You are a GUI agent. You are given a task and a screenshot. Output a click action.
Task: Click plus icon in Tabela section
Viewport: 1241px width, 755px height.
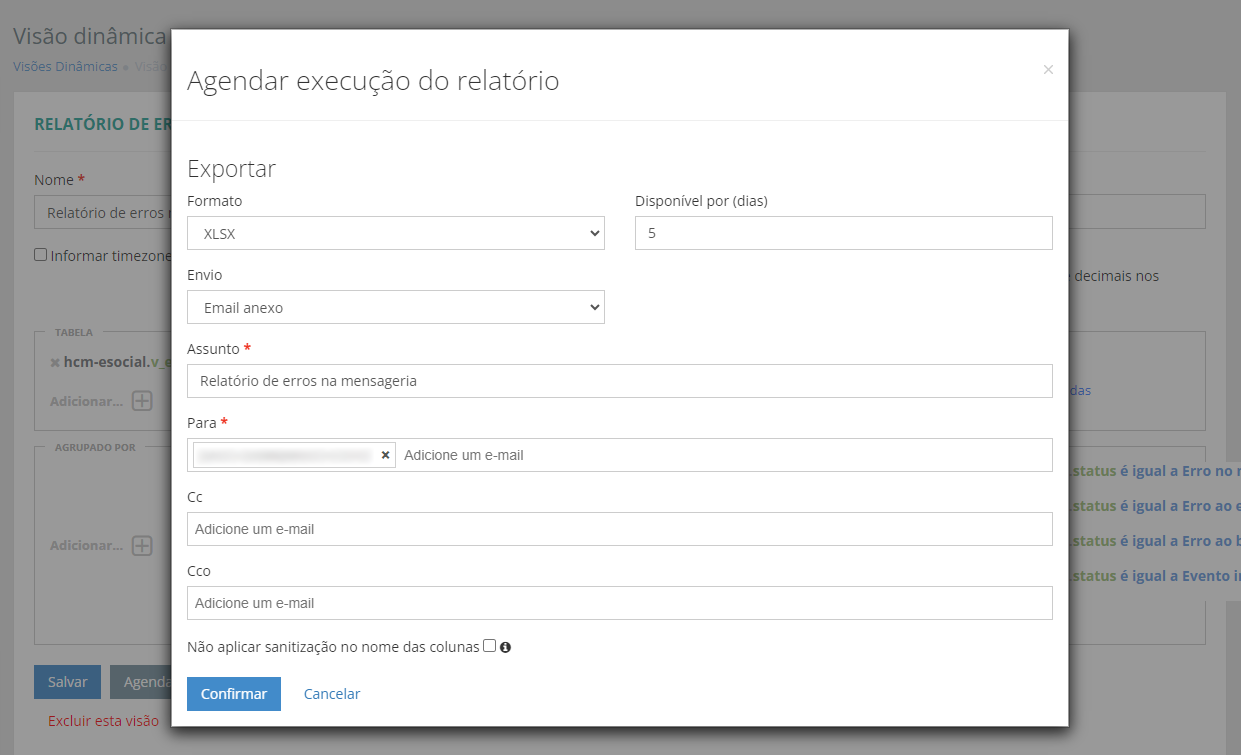point(142,401)
